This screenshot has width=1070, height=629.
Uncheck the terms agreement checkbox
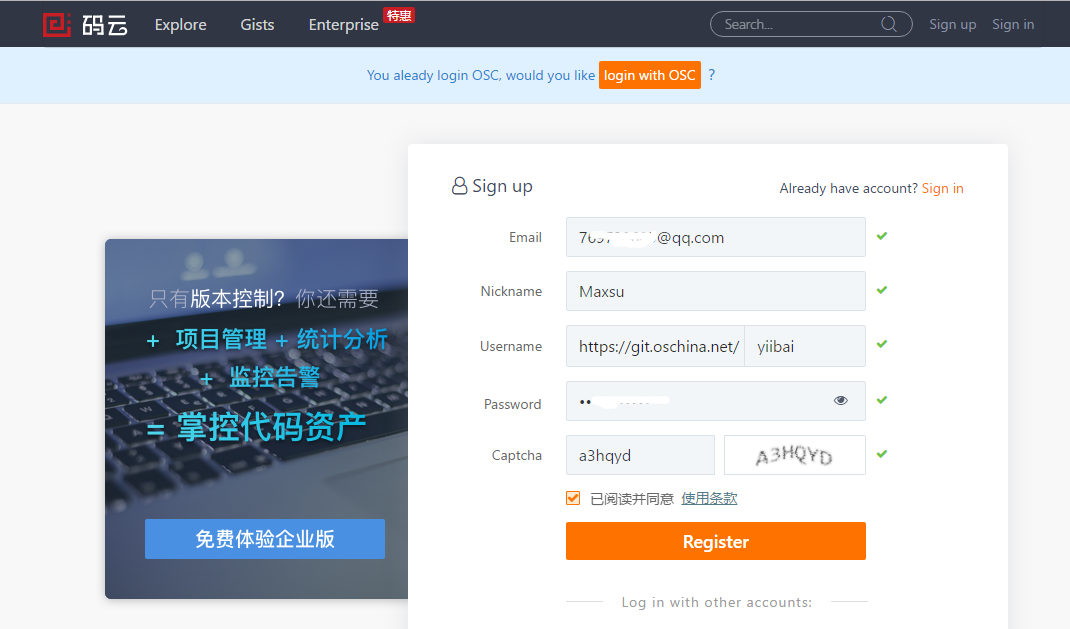(573, 498)
